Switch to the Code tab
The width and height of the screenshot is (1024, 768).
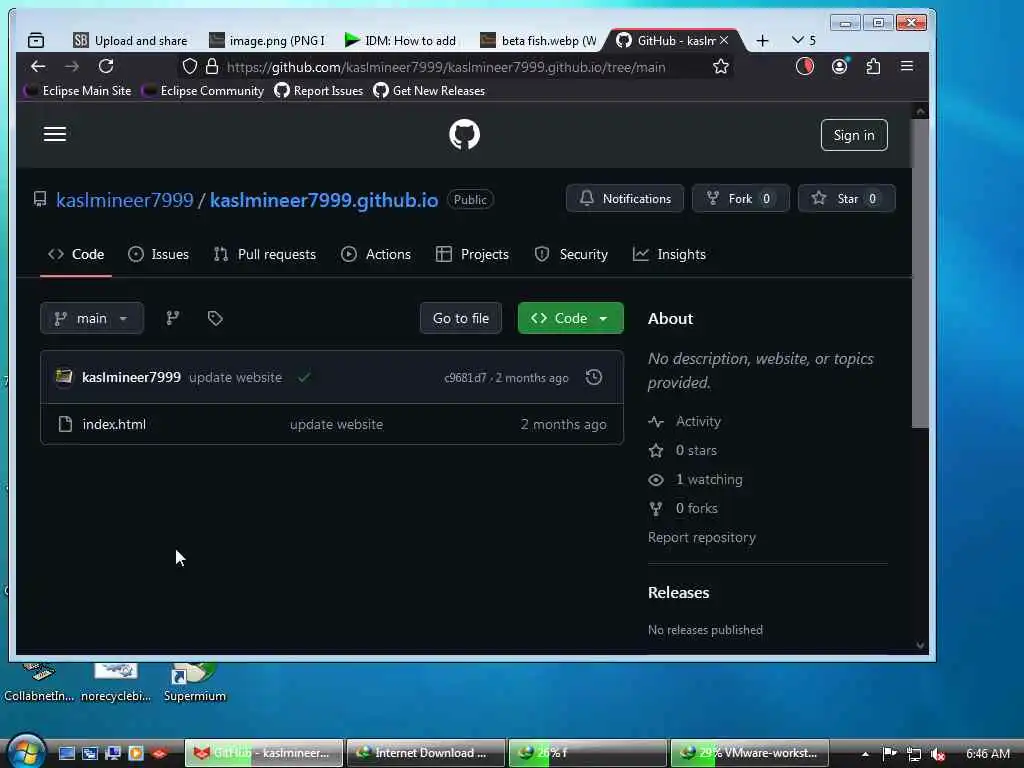coord(76,255)
